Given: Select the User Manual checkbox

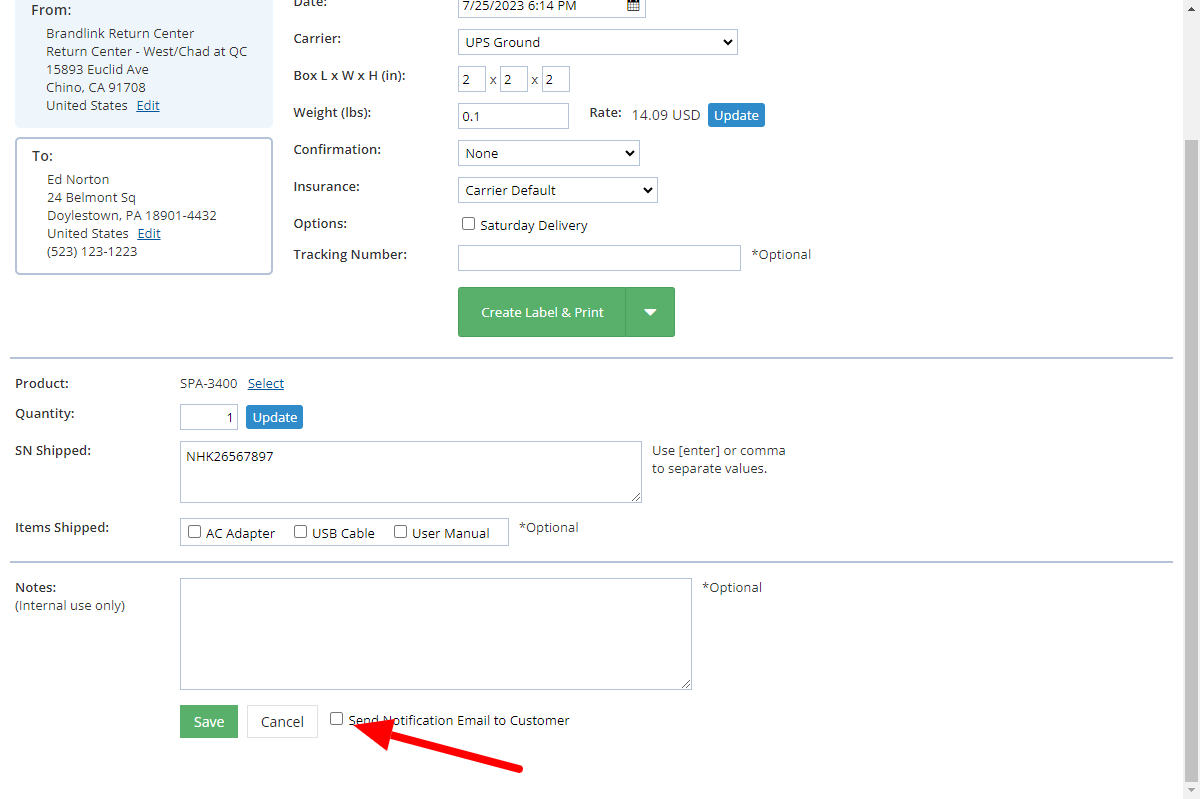Looking at the screenshot, I should [400, 532].
